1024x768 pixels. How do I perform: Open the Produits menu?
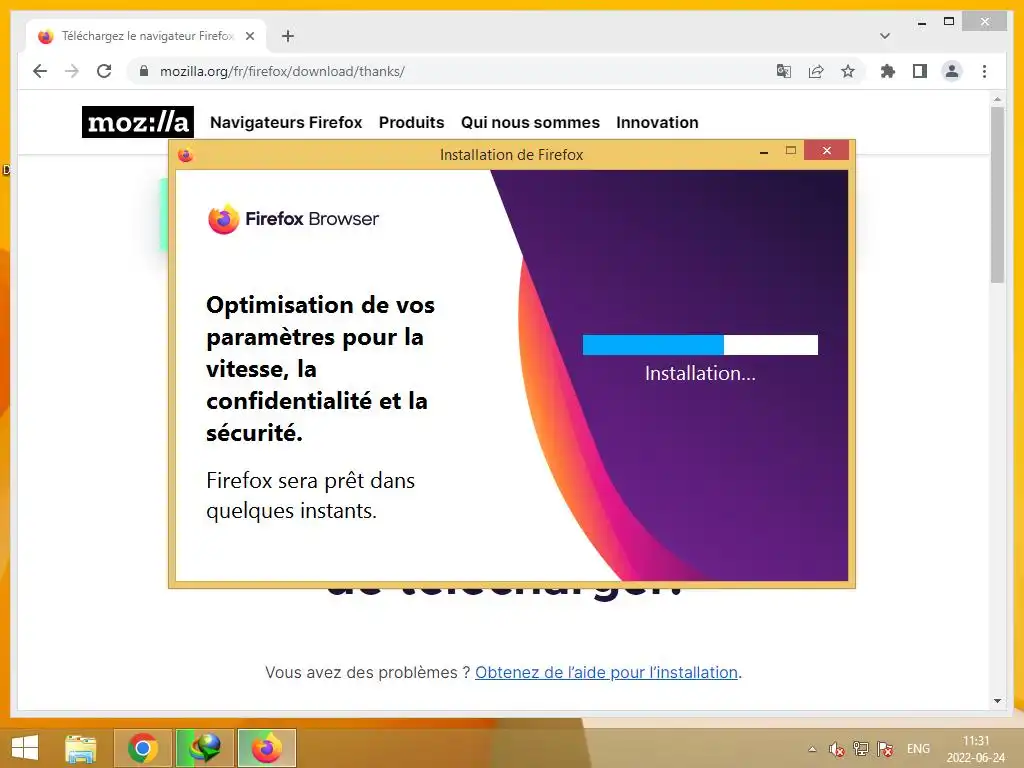pos(411,122)
